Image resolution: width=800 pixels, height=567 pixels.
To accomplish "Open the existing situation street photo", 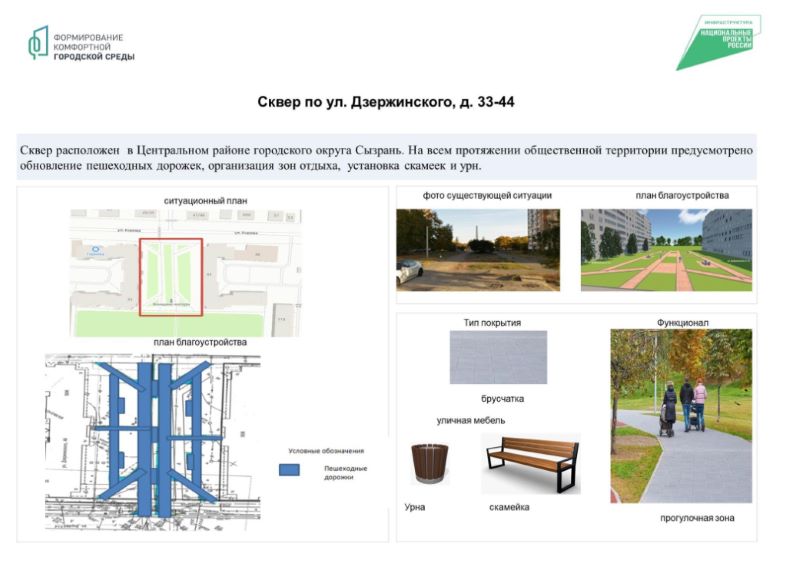I will (x=478, y=248).
